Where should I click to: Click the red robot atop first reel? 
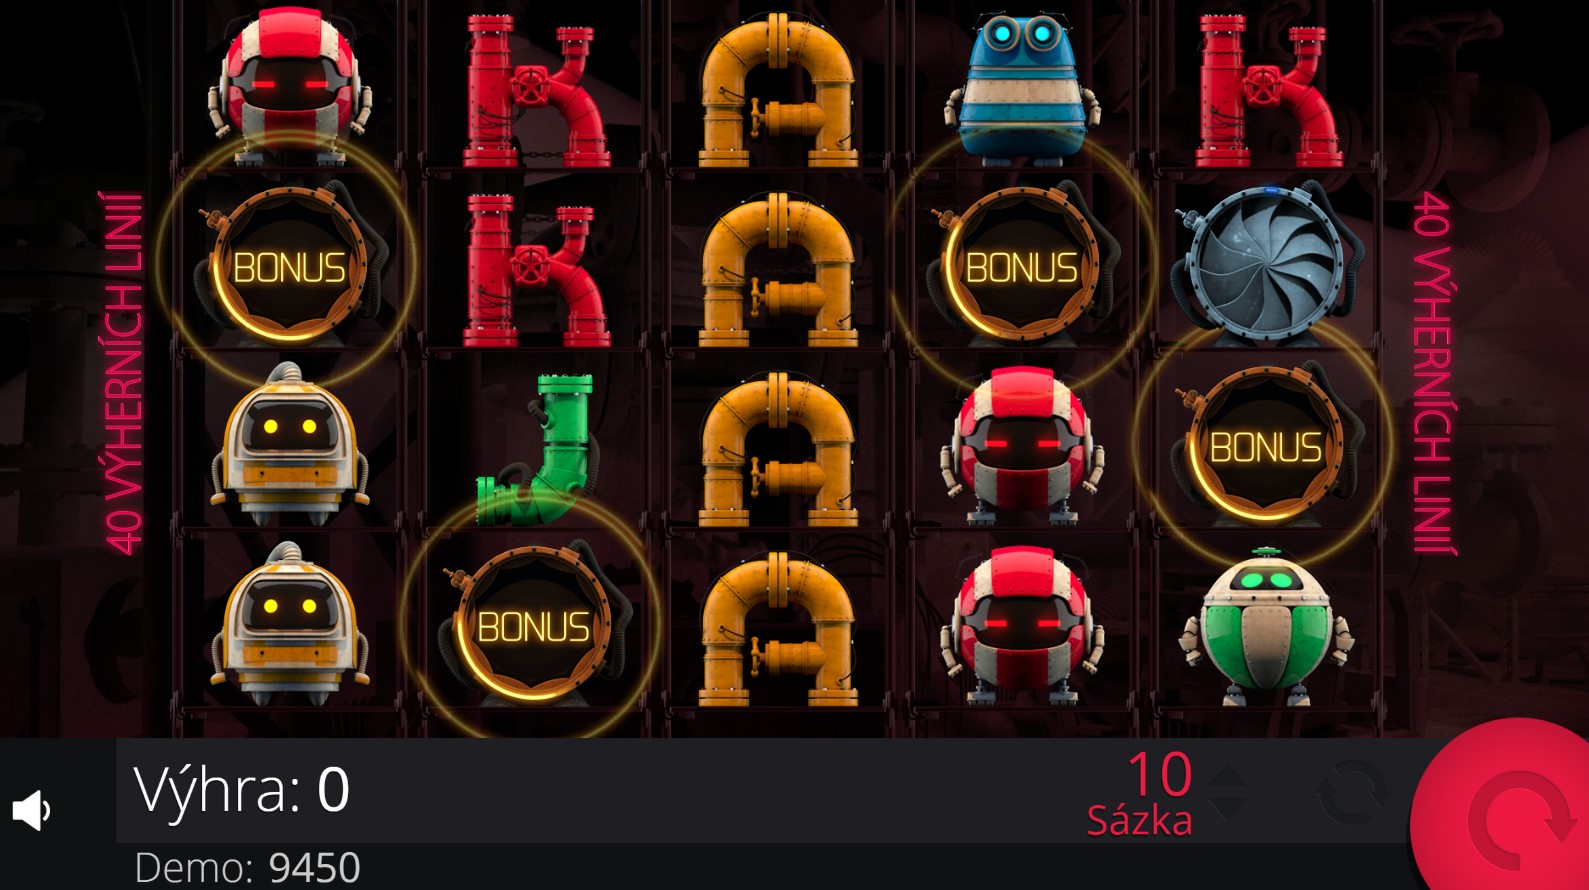tap(289, 85)
